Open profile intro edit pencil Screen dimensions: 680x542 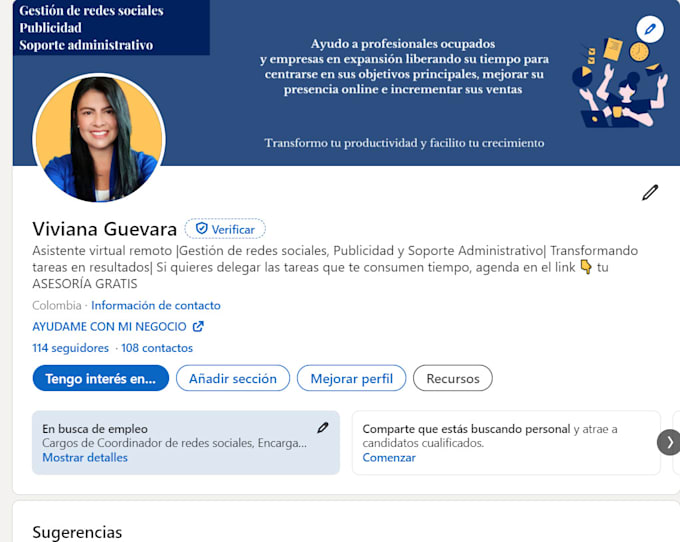[650, 193]
